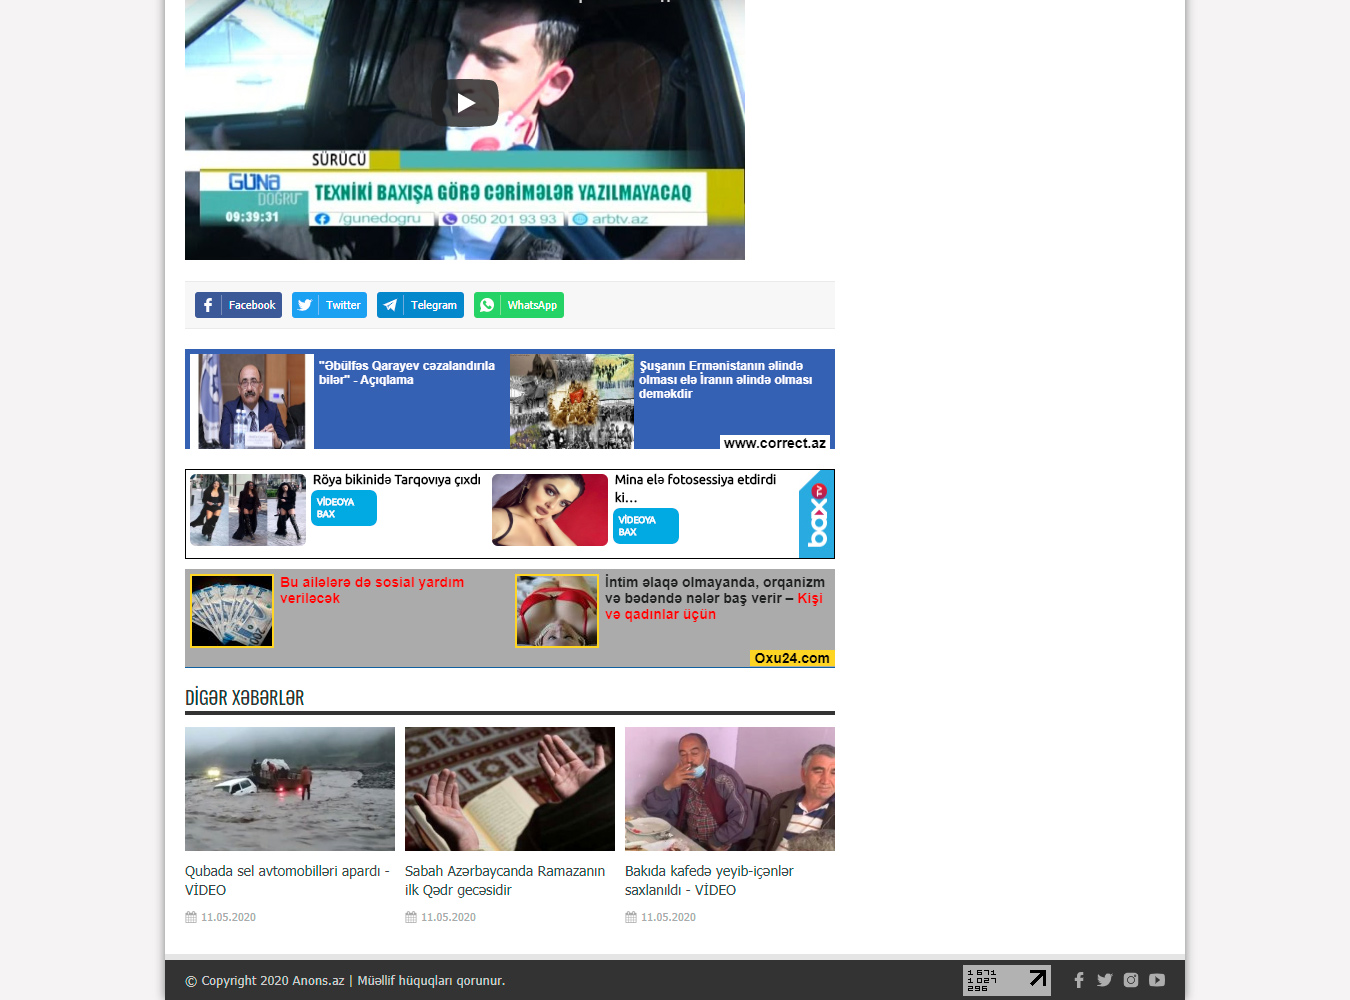Open the footer Facebook icon

tap(1079, 980)
